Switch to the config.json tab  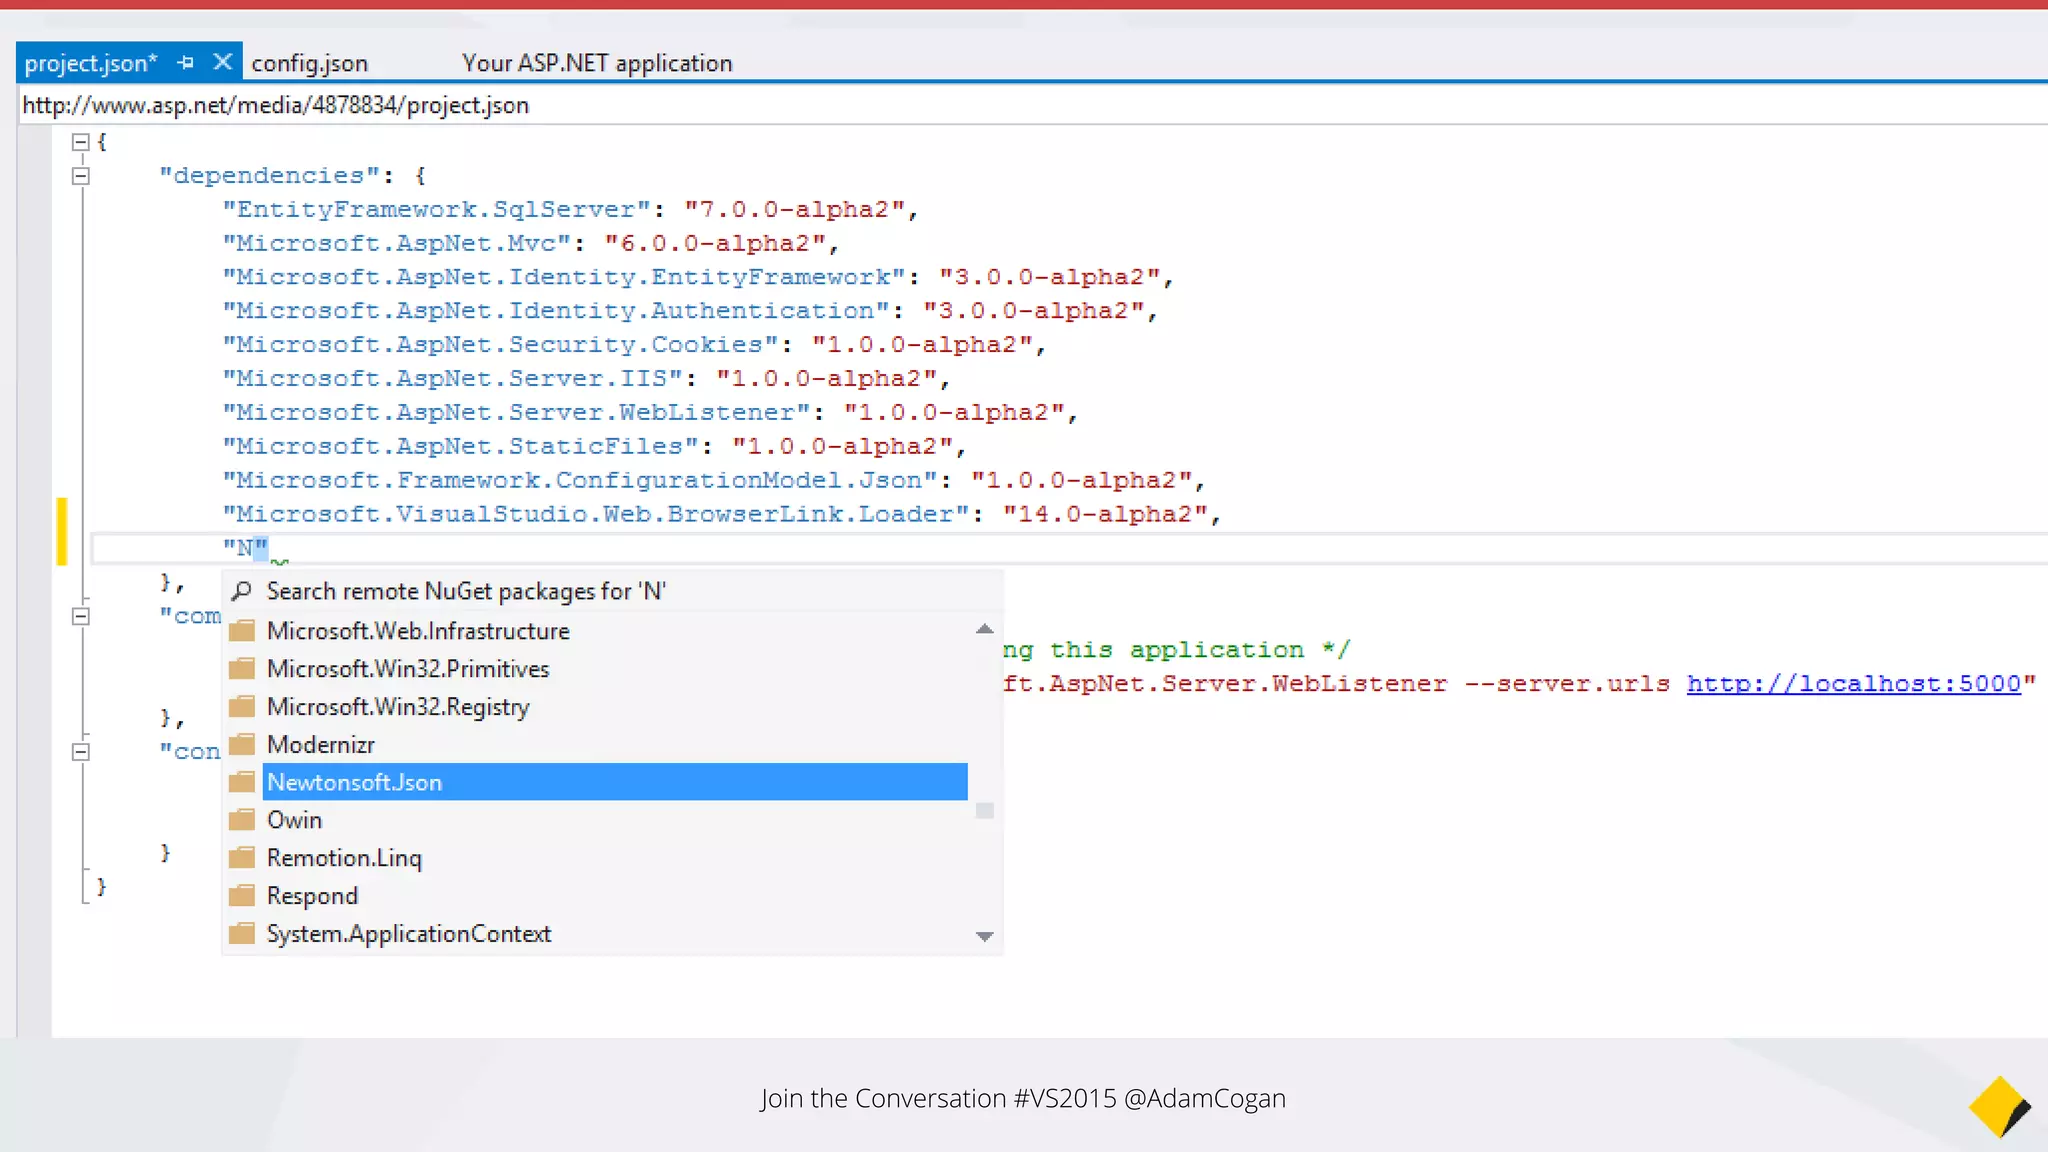tap(309, 63)
